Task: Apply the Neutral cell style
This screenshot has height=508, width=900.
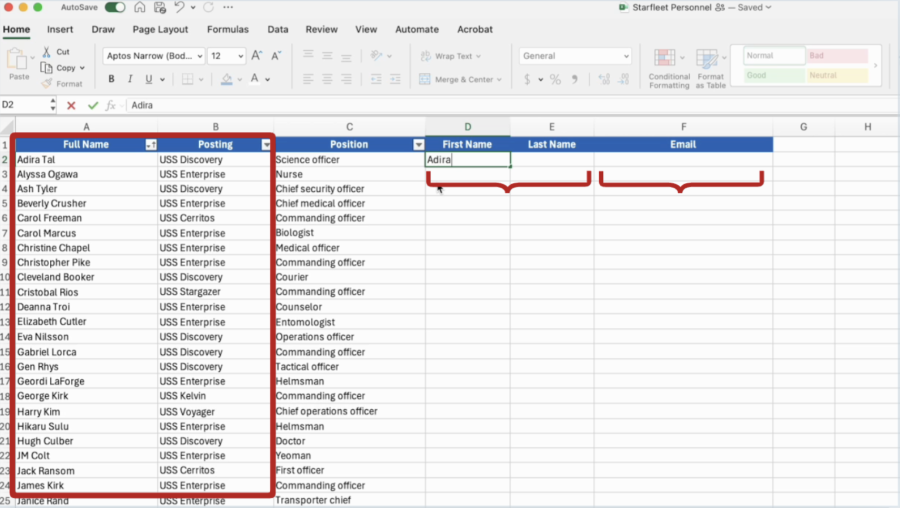Action: [837, 75]
